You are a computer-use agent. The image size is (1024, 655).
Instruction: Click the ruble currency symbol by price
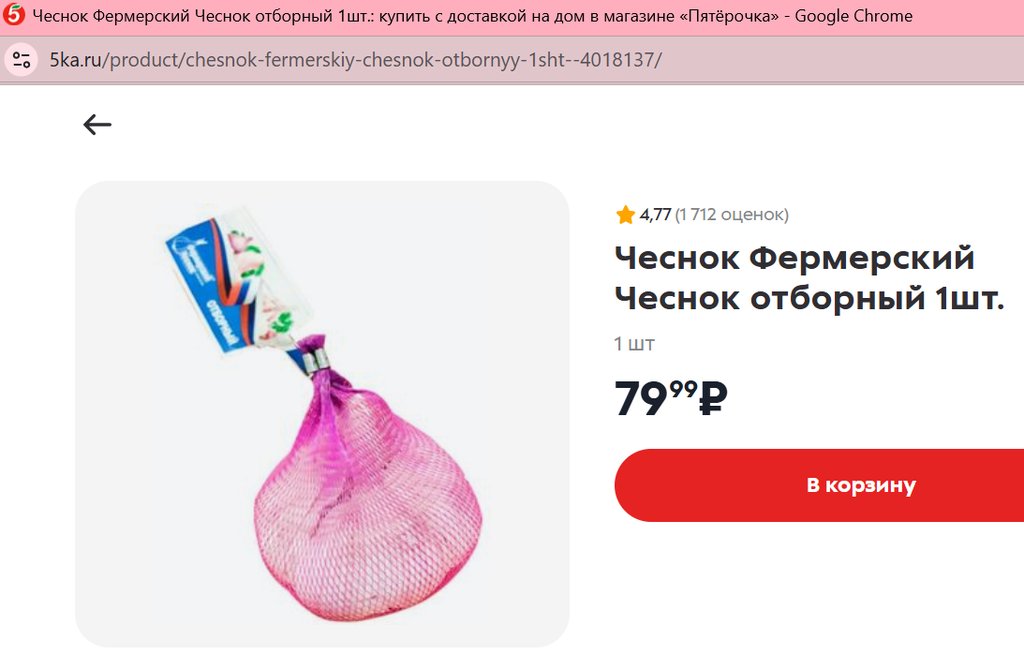click(713, 398)
